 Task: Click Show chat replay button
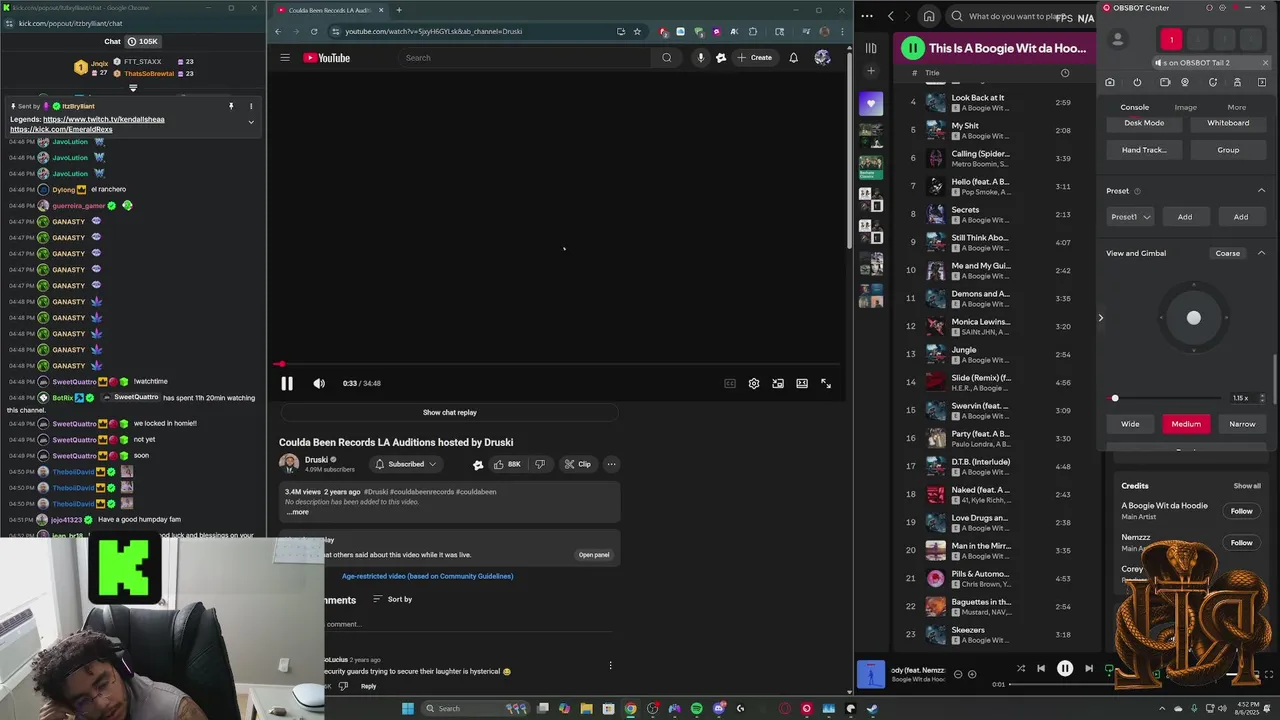(450, 412)
